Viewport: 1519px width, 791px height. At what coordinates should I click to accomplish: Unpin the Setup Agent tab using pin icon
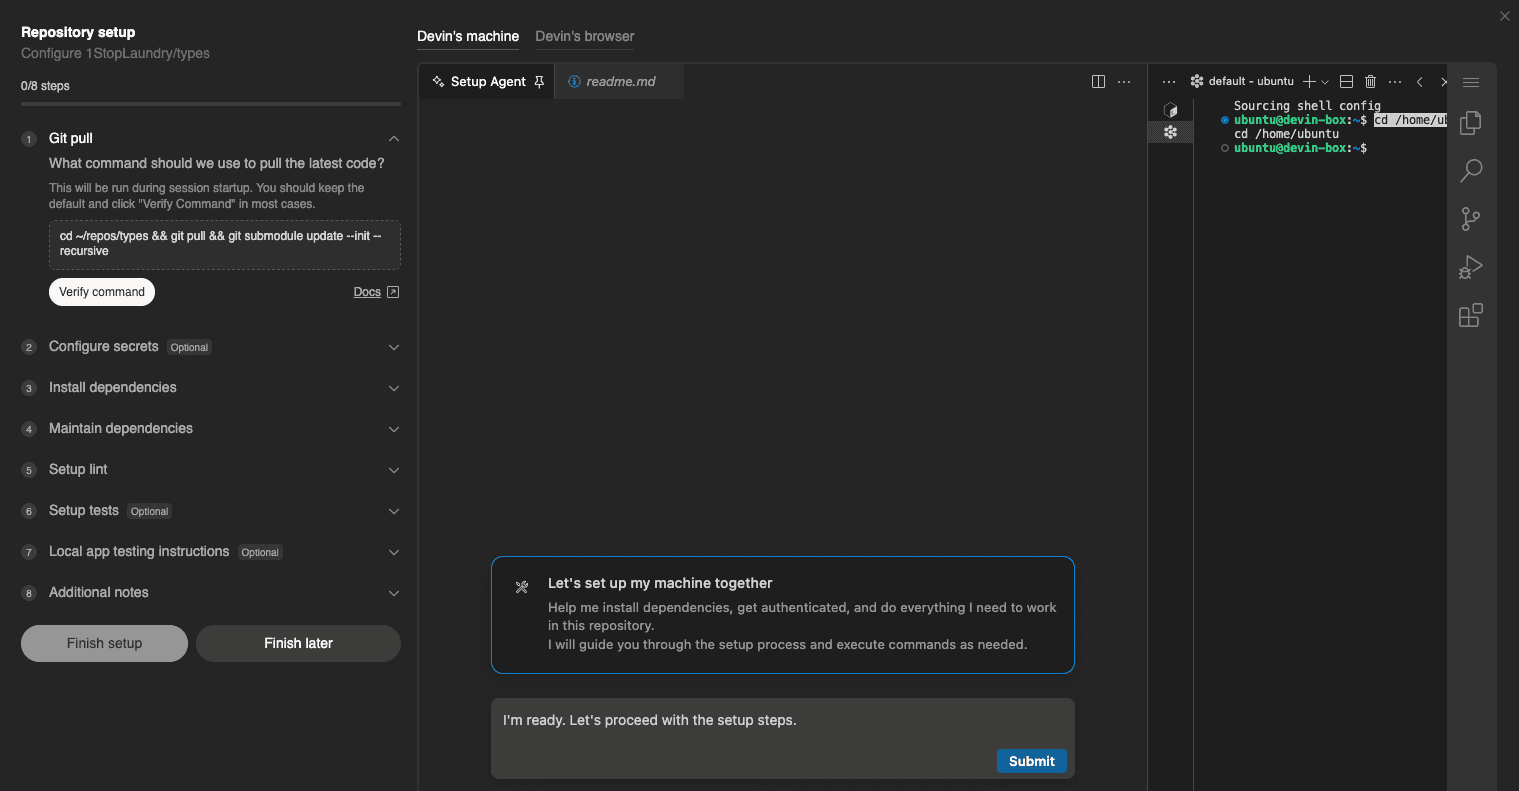[x=539, y=82]
